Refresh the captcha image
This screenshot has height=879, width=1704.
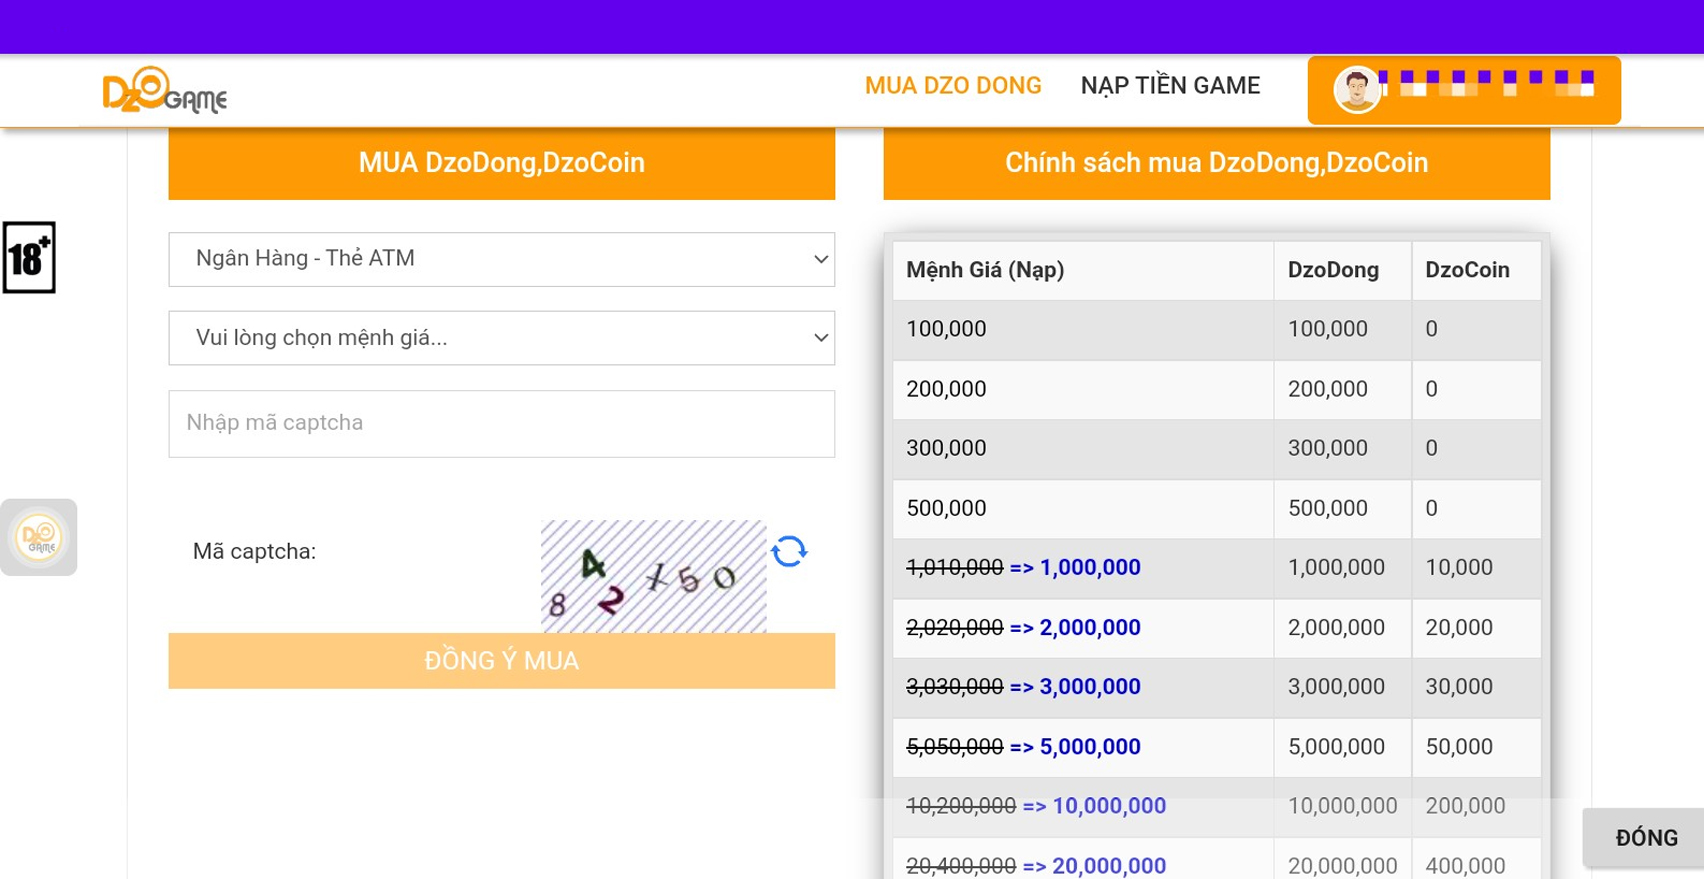[x=789, y=551]
